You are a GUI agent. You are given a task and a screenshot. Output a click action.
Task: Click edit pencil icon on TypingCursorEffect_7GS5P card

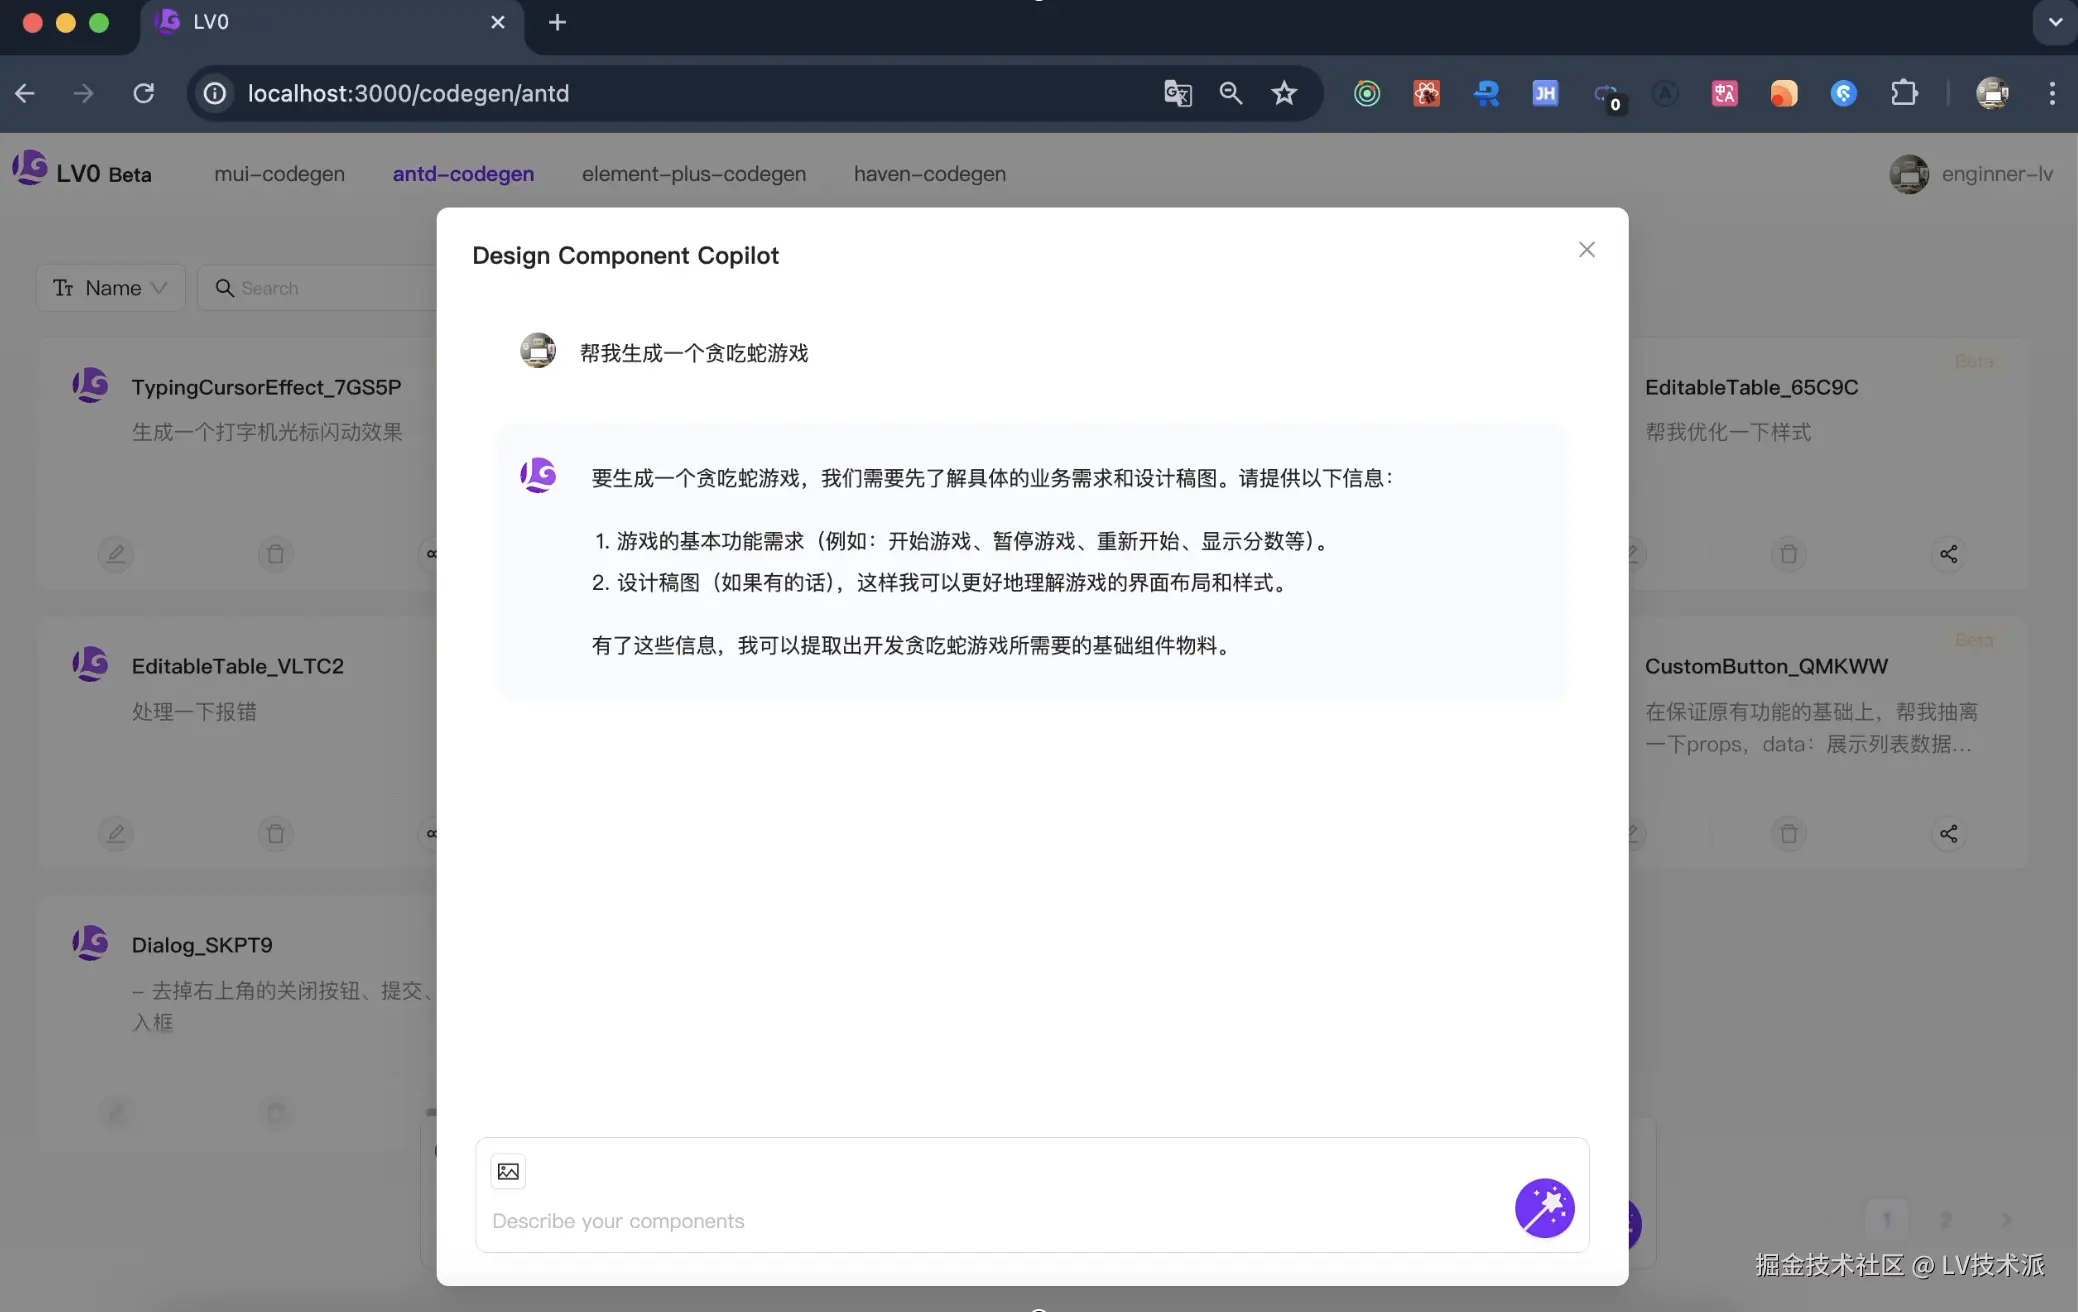tap(116, 553)
